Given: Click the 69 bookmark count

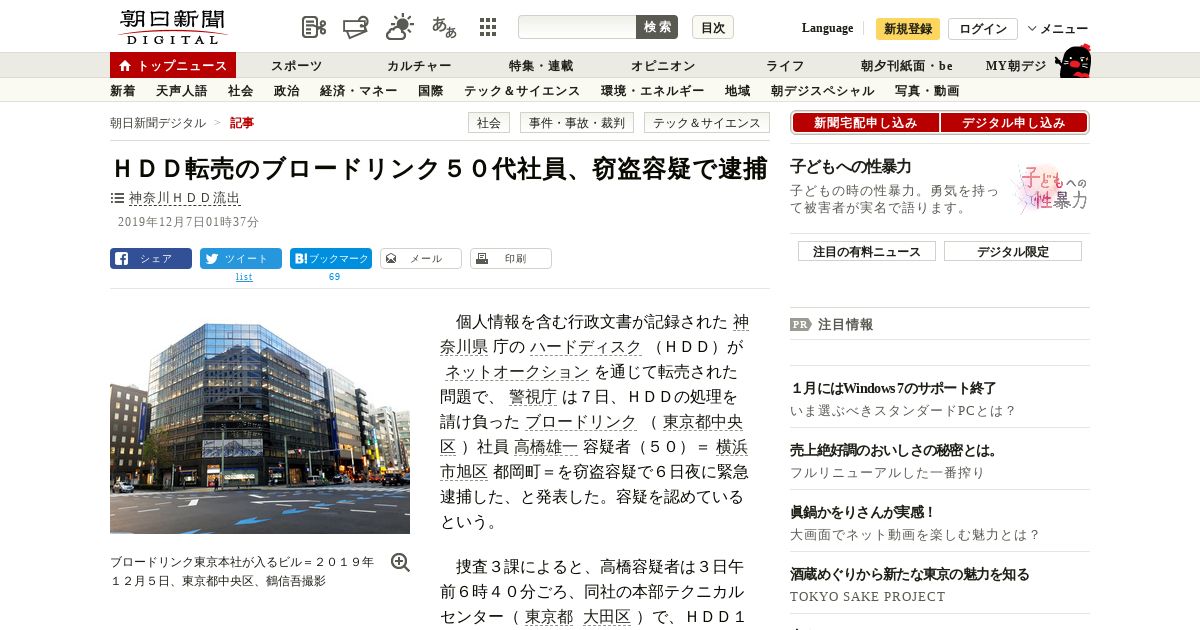Looking at the screenshot, I should (x=334, y=277).
